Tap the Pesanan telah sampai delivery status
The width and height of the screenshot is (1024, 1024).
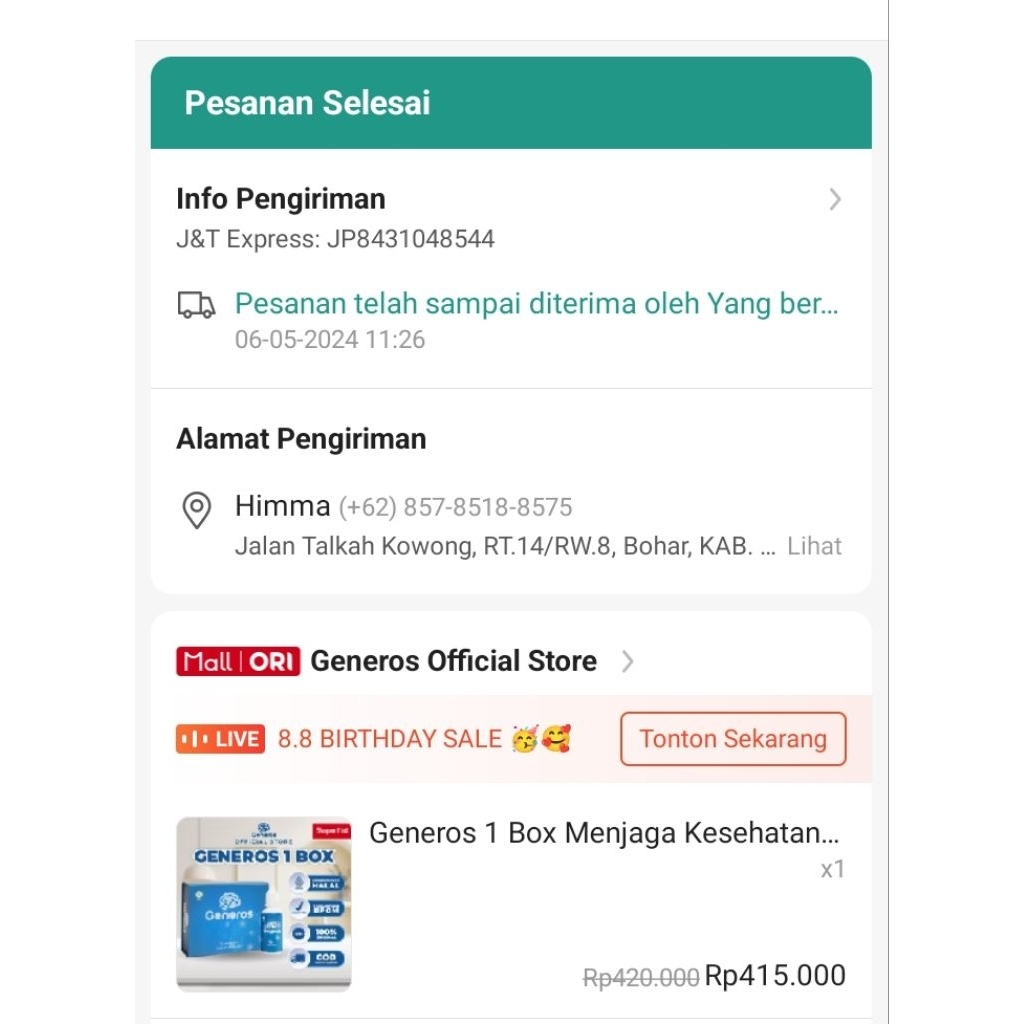pos(536,304)
